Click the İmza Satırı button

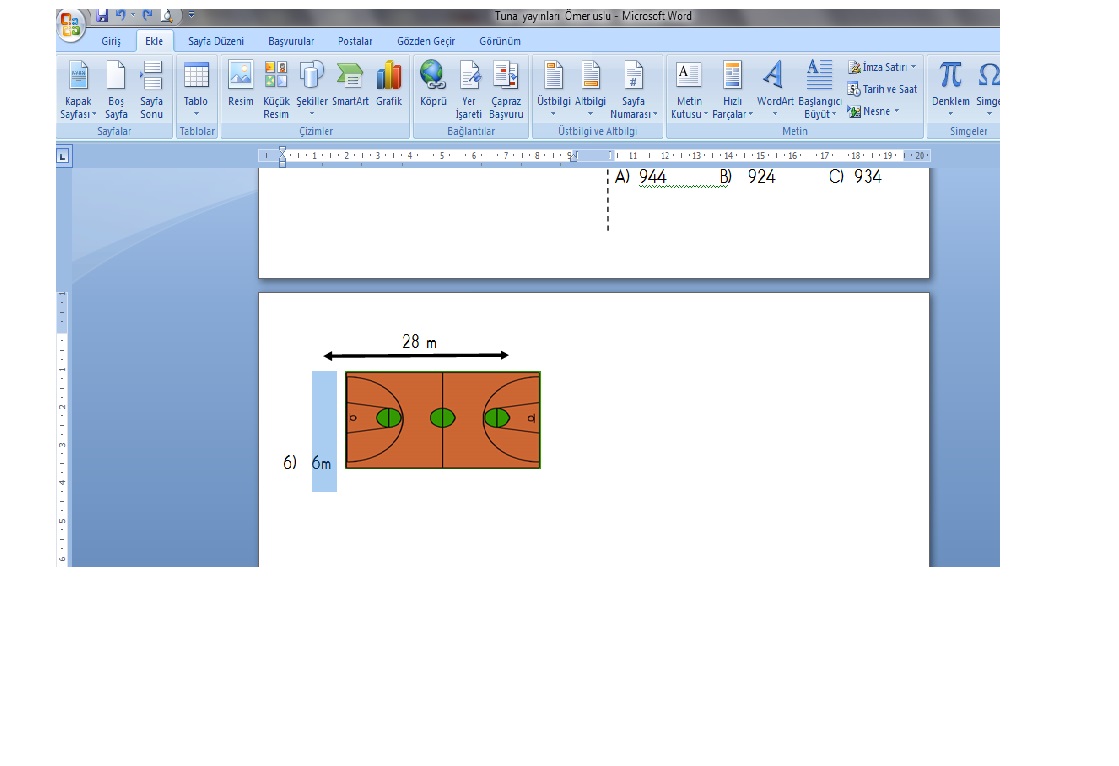pyautogui.click(x=882, y=67)
